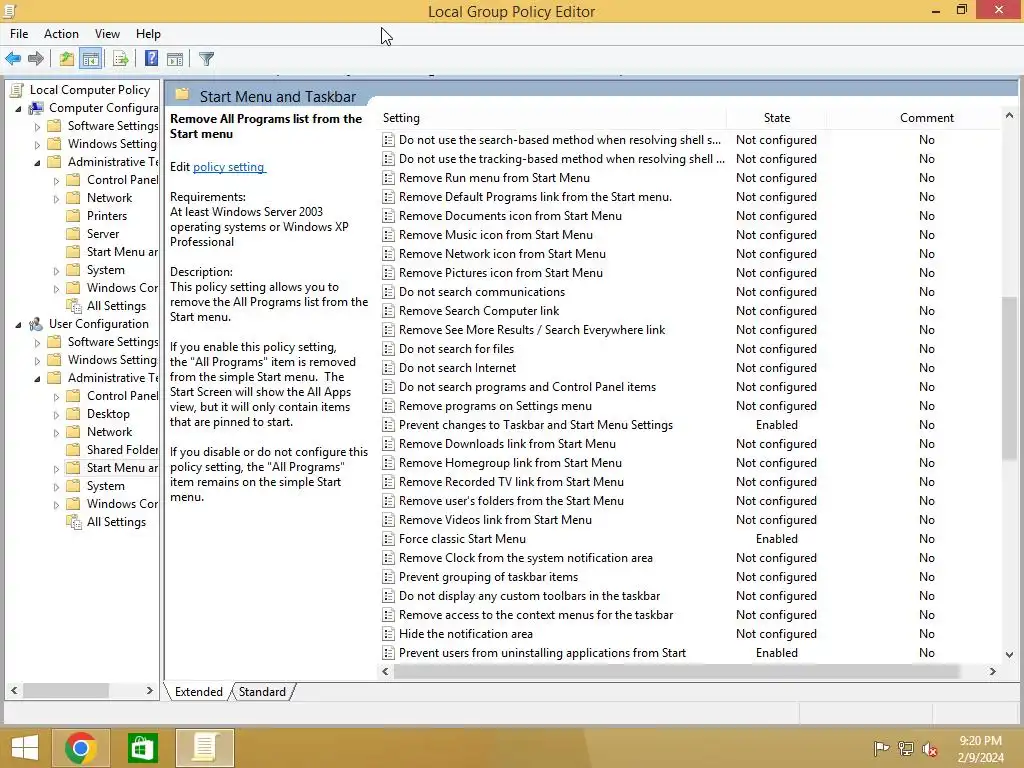1024x768 pixels.
Task: Open the Help menu
Action: pyautogui.click(x=148, y=34)
